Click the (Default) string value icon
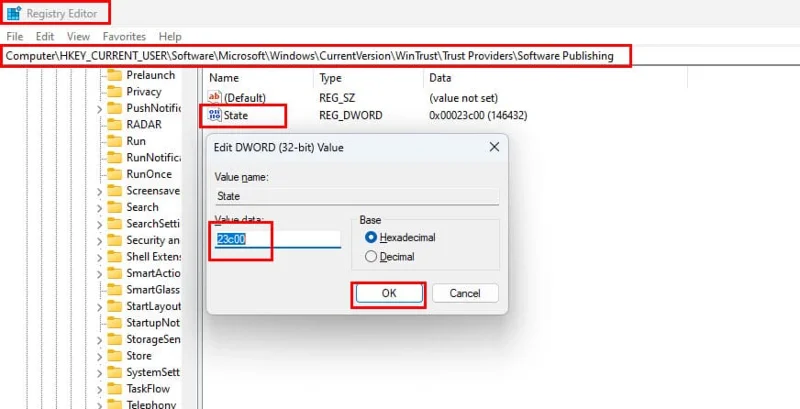 [215, 97]
